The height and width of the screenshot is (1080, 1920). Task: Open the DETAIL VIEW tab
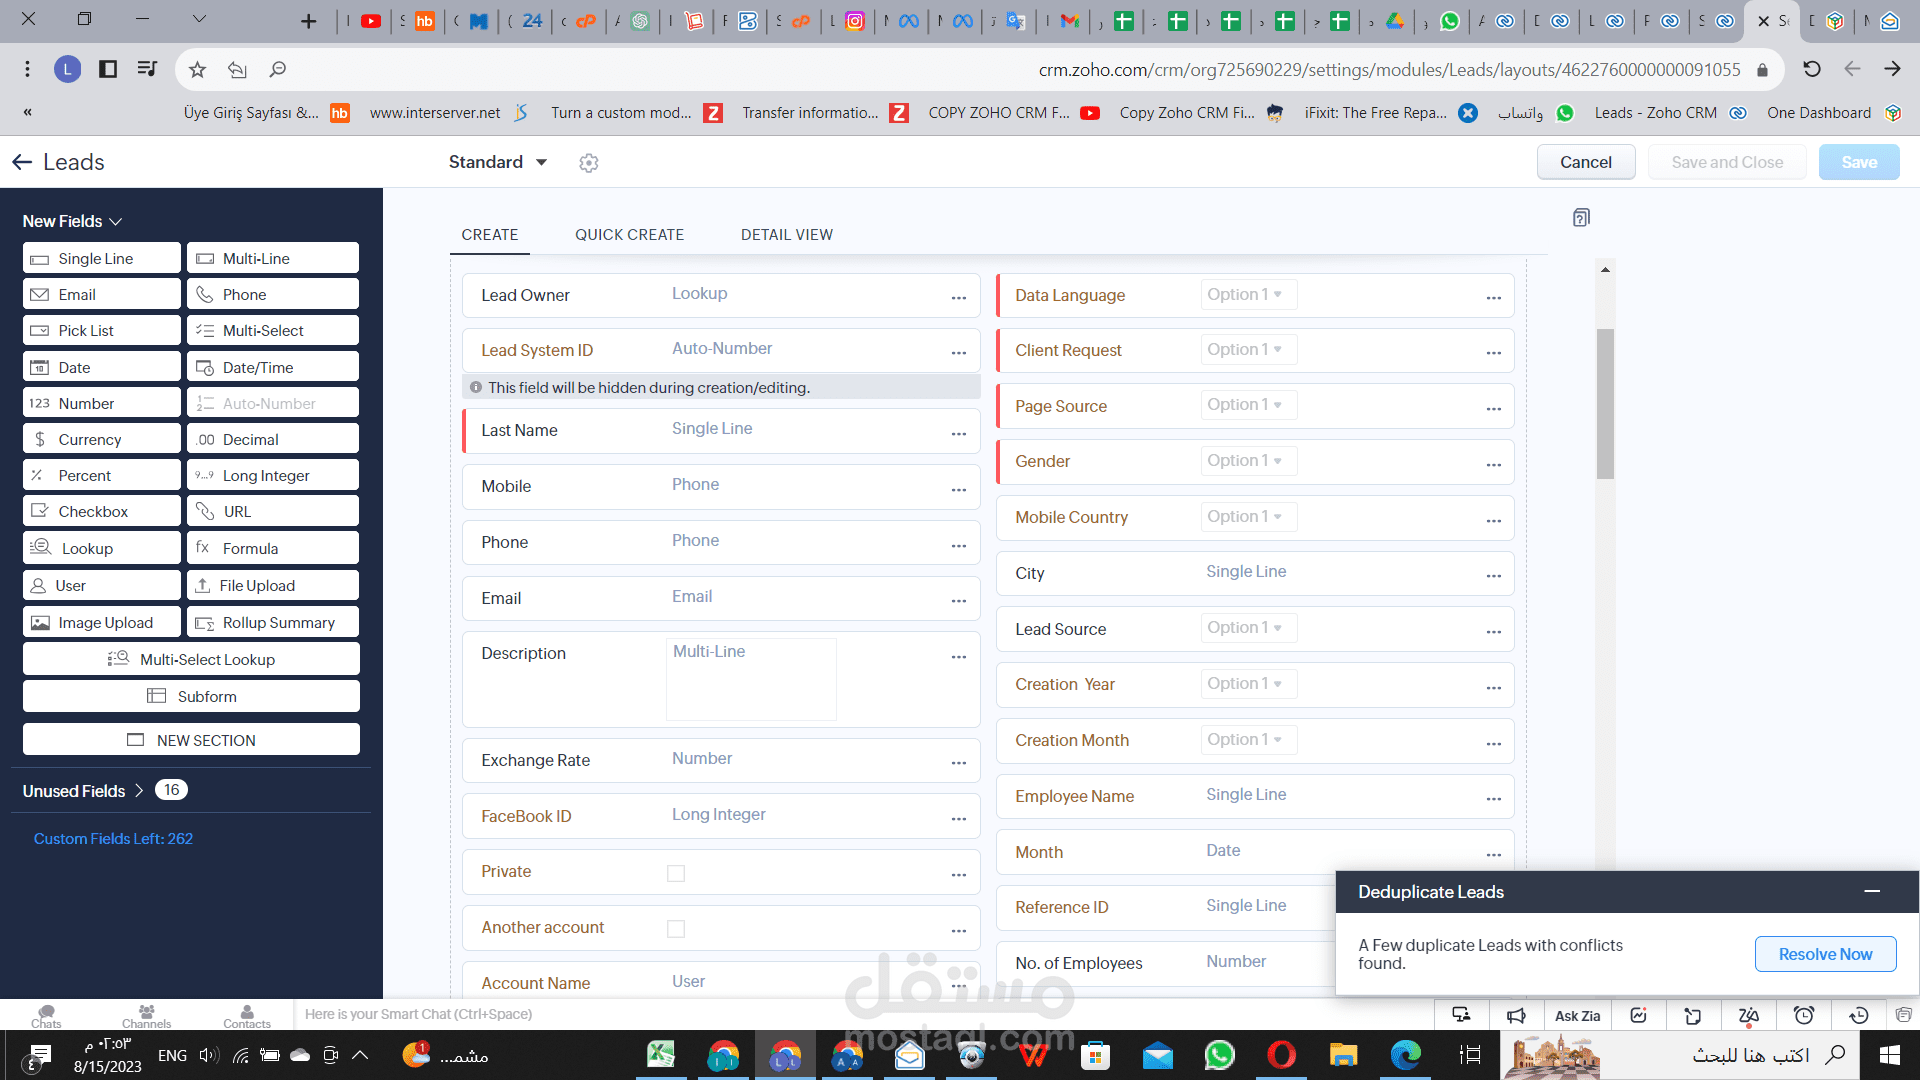[787, 234]
